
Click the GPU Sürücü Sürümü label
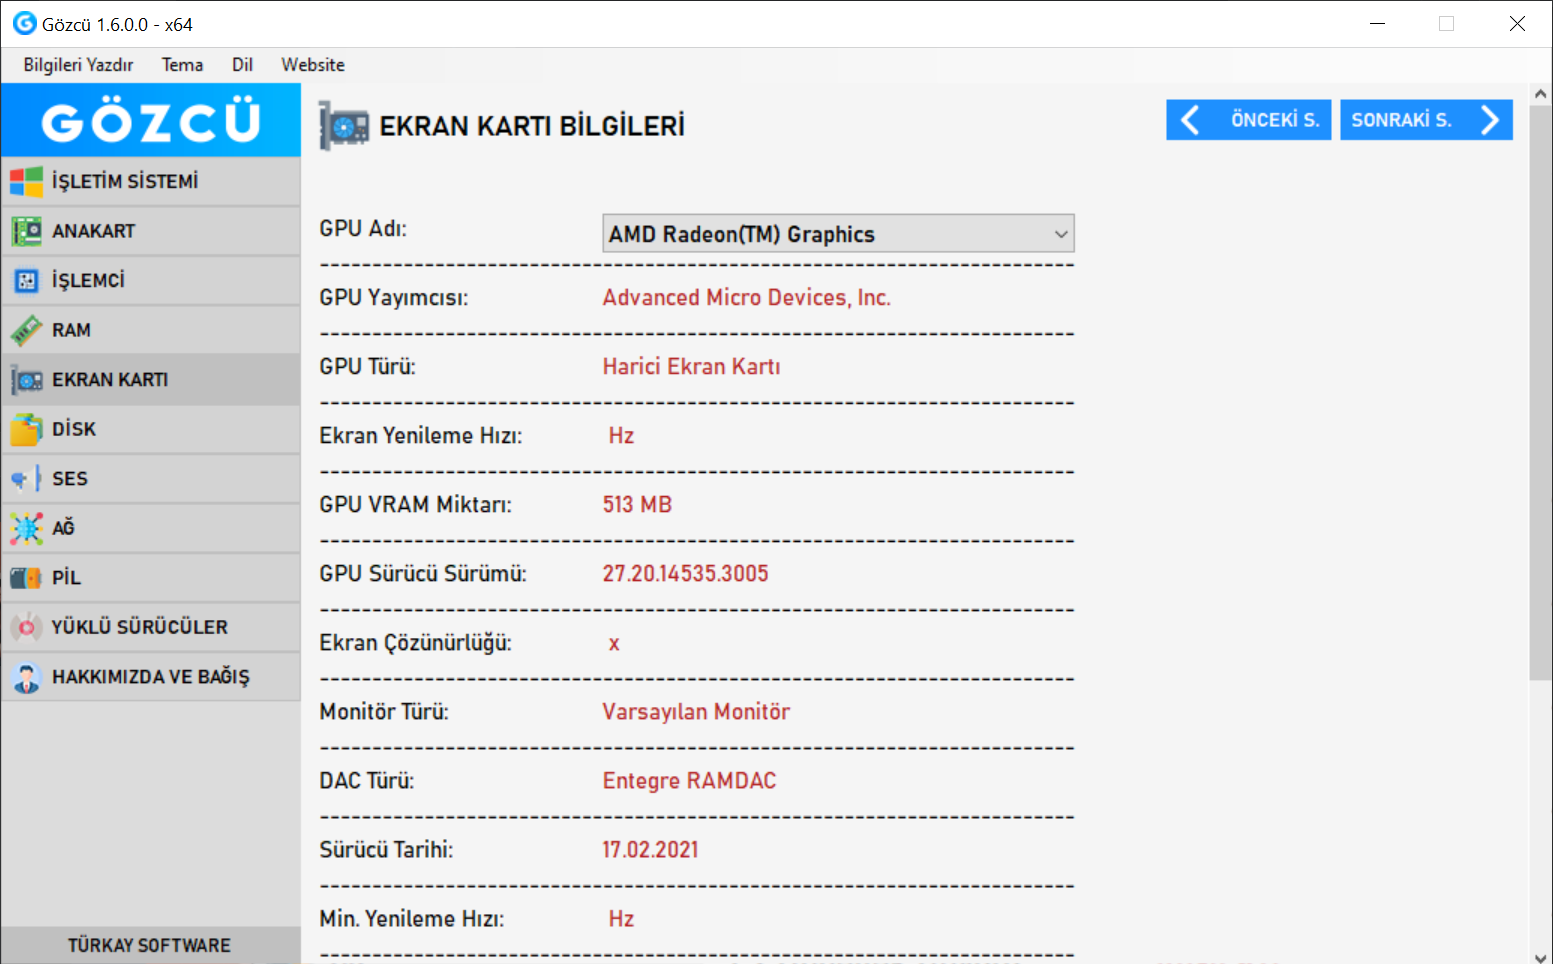pyautogui.click(x=423, y=574)
